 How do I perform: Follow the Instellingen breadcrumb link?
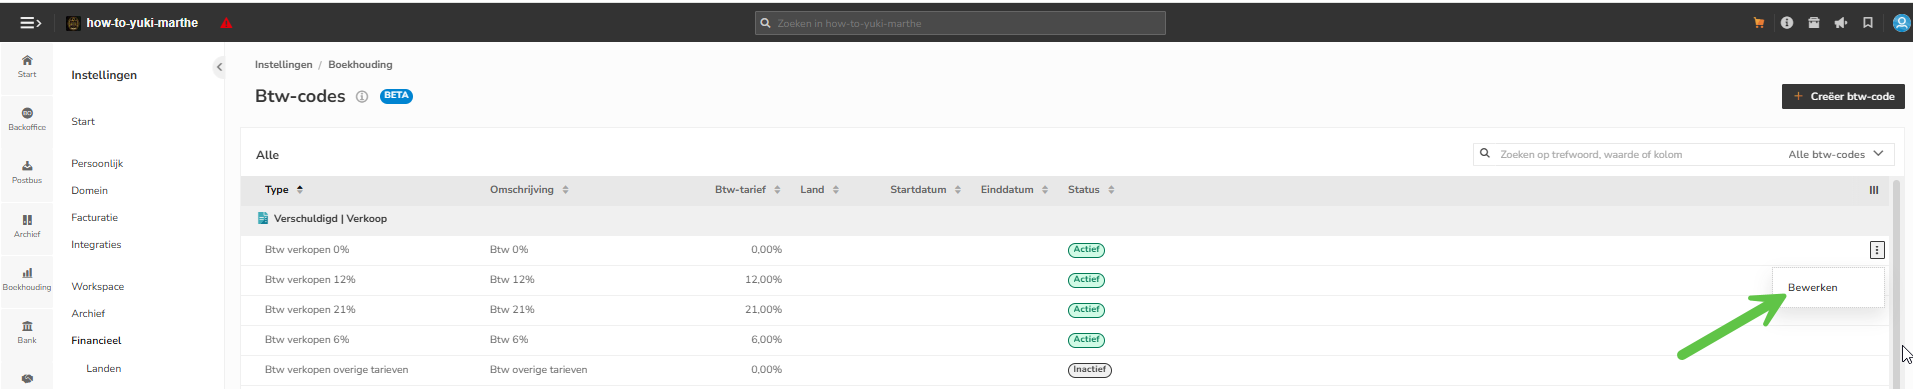click(x=284, y=65)
